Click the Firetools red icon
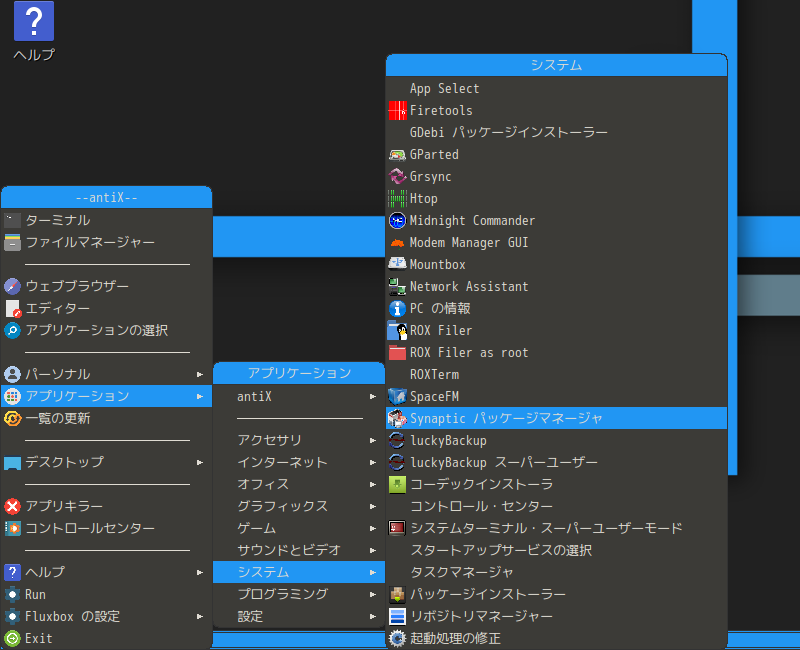 pos(397,110)
